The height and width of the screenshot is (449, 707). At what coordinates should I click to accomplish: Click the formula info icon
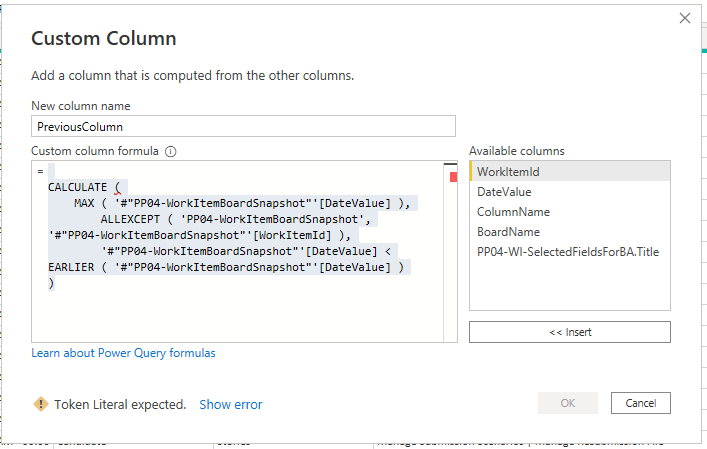point(170,151)
